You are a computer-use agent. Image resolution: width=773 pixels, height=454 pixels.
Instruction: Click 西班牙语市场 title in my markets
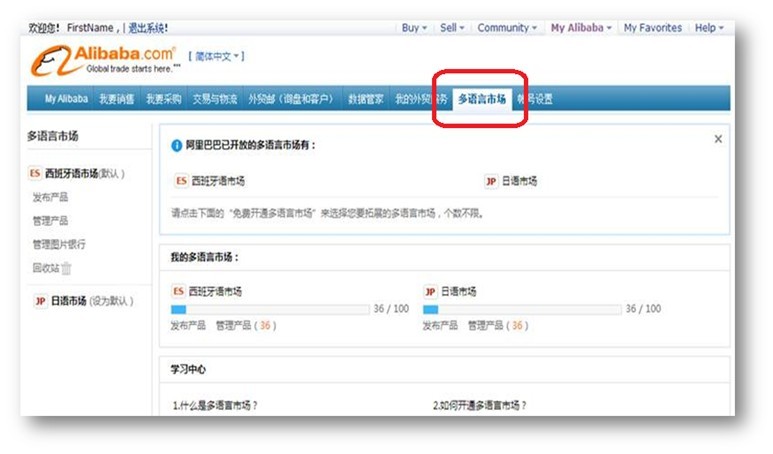click(x=215, y=291)
